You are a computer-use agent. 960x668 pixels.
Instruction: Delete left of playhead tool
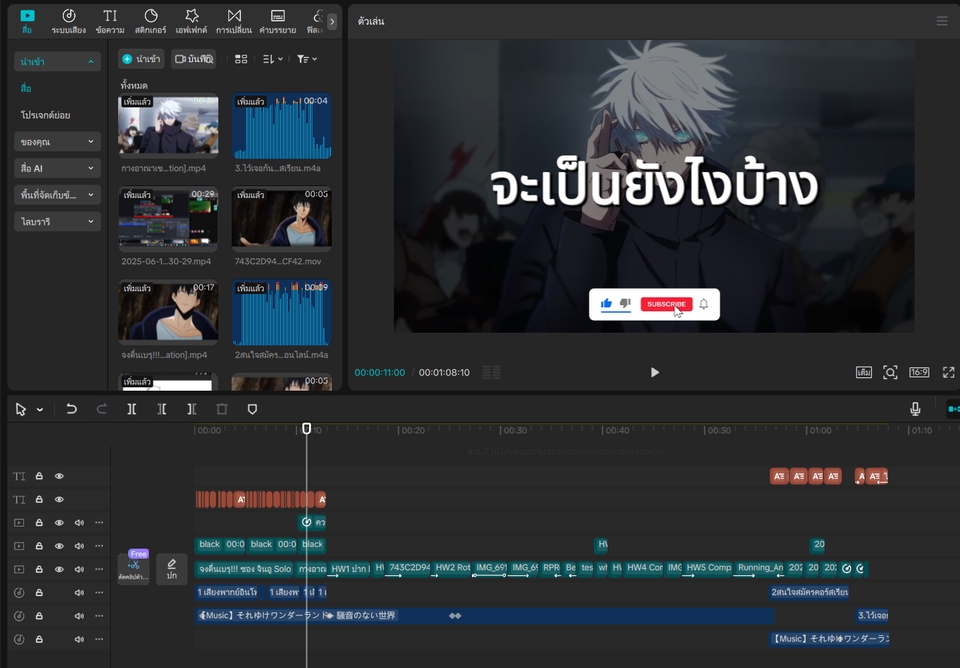162,409
